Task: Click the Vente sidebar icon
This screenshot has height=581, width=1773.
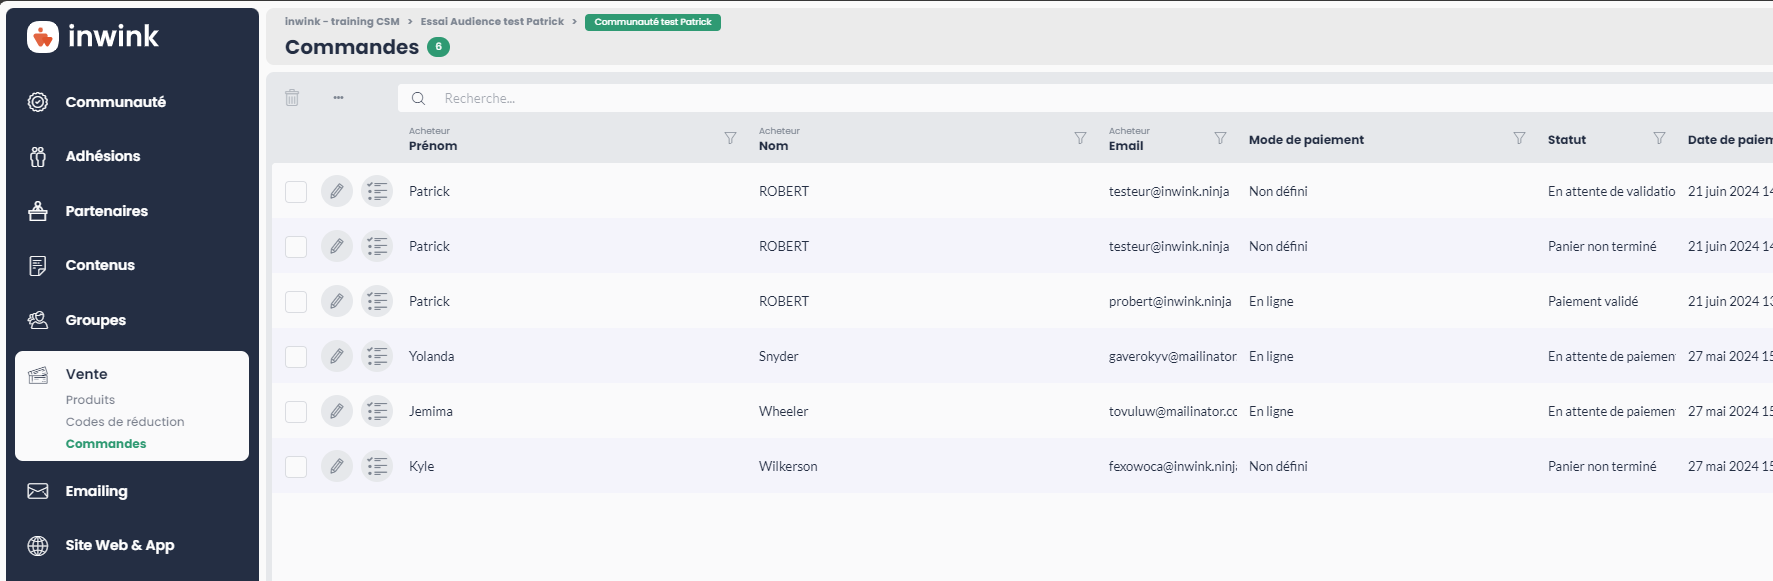Action: (38, 375)
